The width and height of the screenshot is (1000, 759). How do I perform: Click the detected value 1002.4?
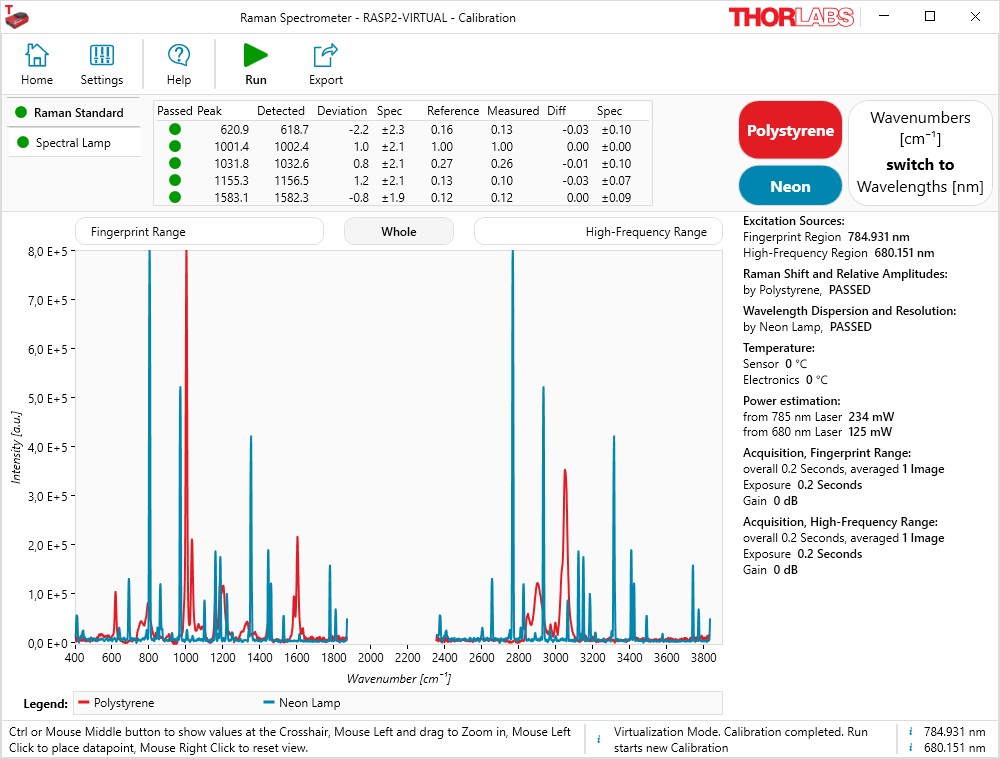point(291,147)
